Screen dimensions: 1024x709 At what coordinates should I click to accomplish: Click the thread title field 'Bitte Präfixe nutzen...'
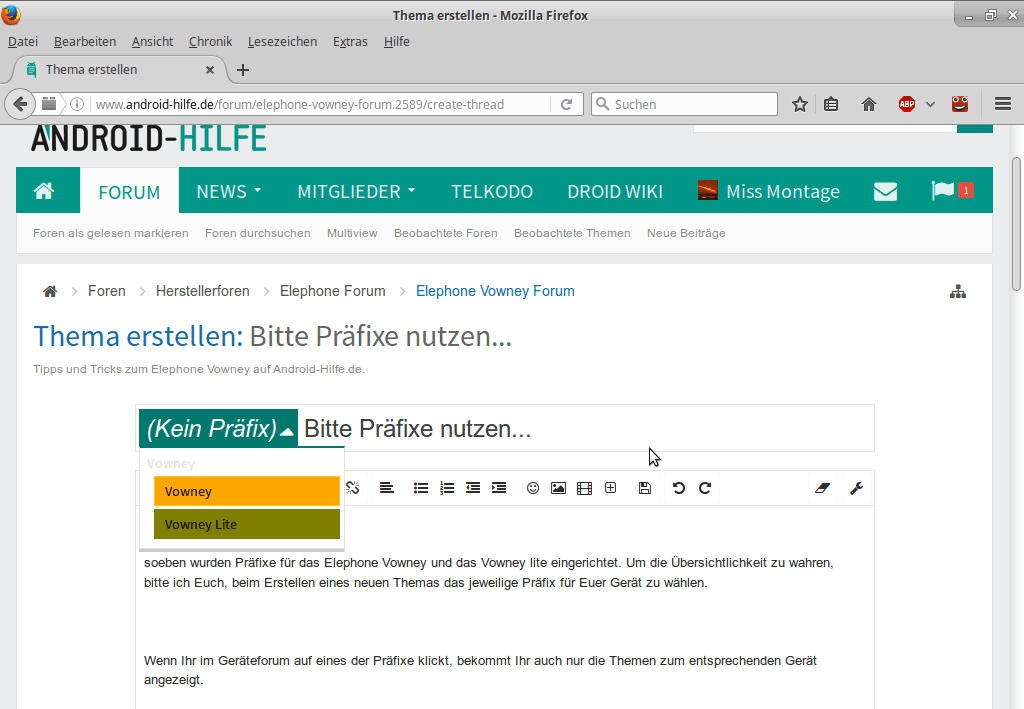[586, 428]
